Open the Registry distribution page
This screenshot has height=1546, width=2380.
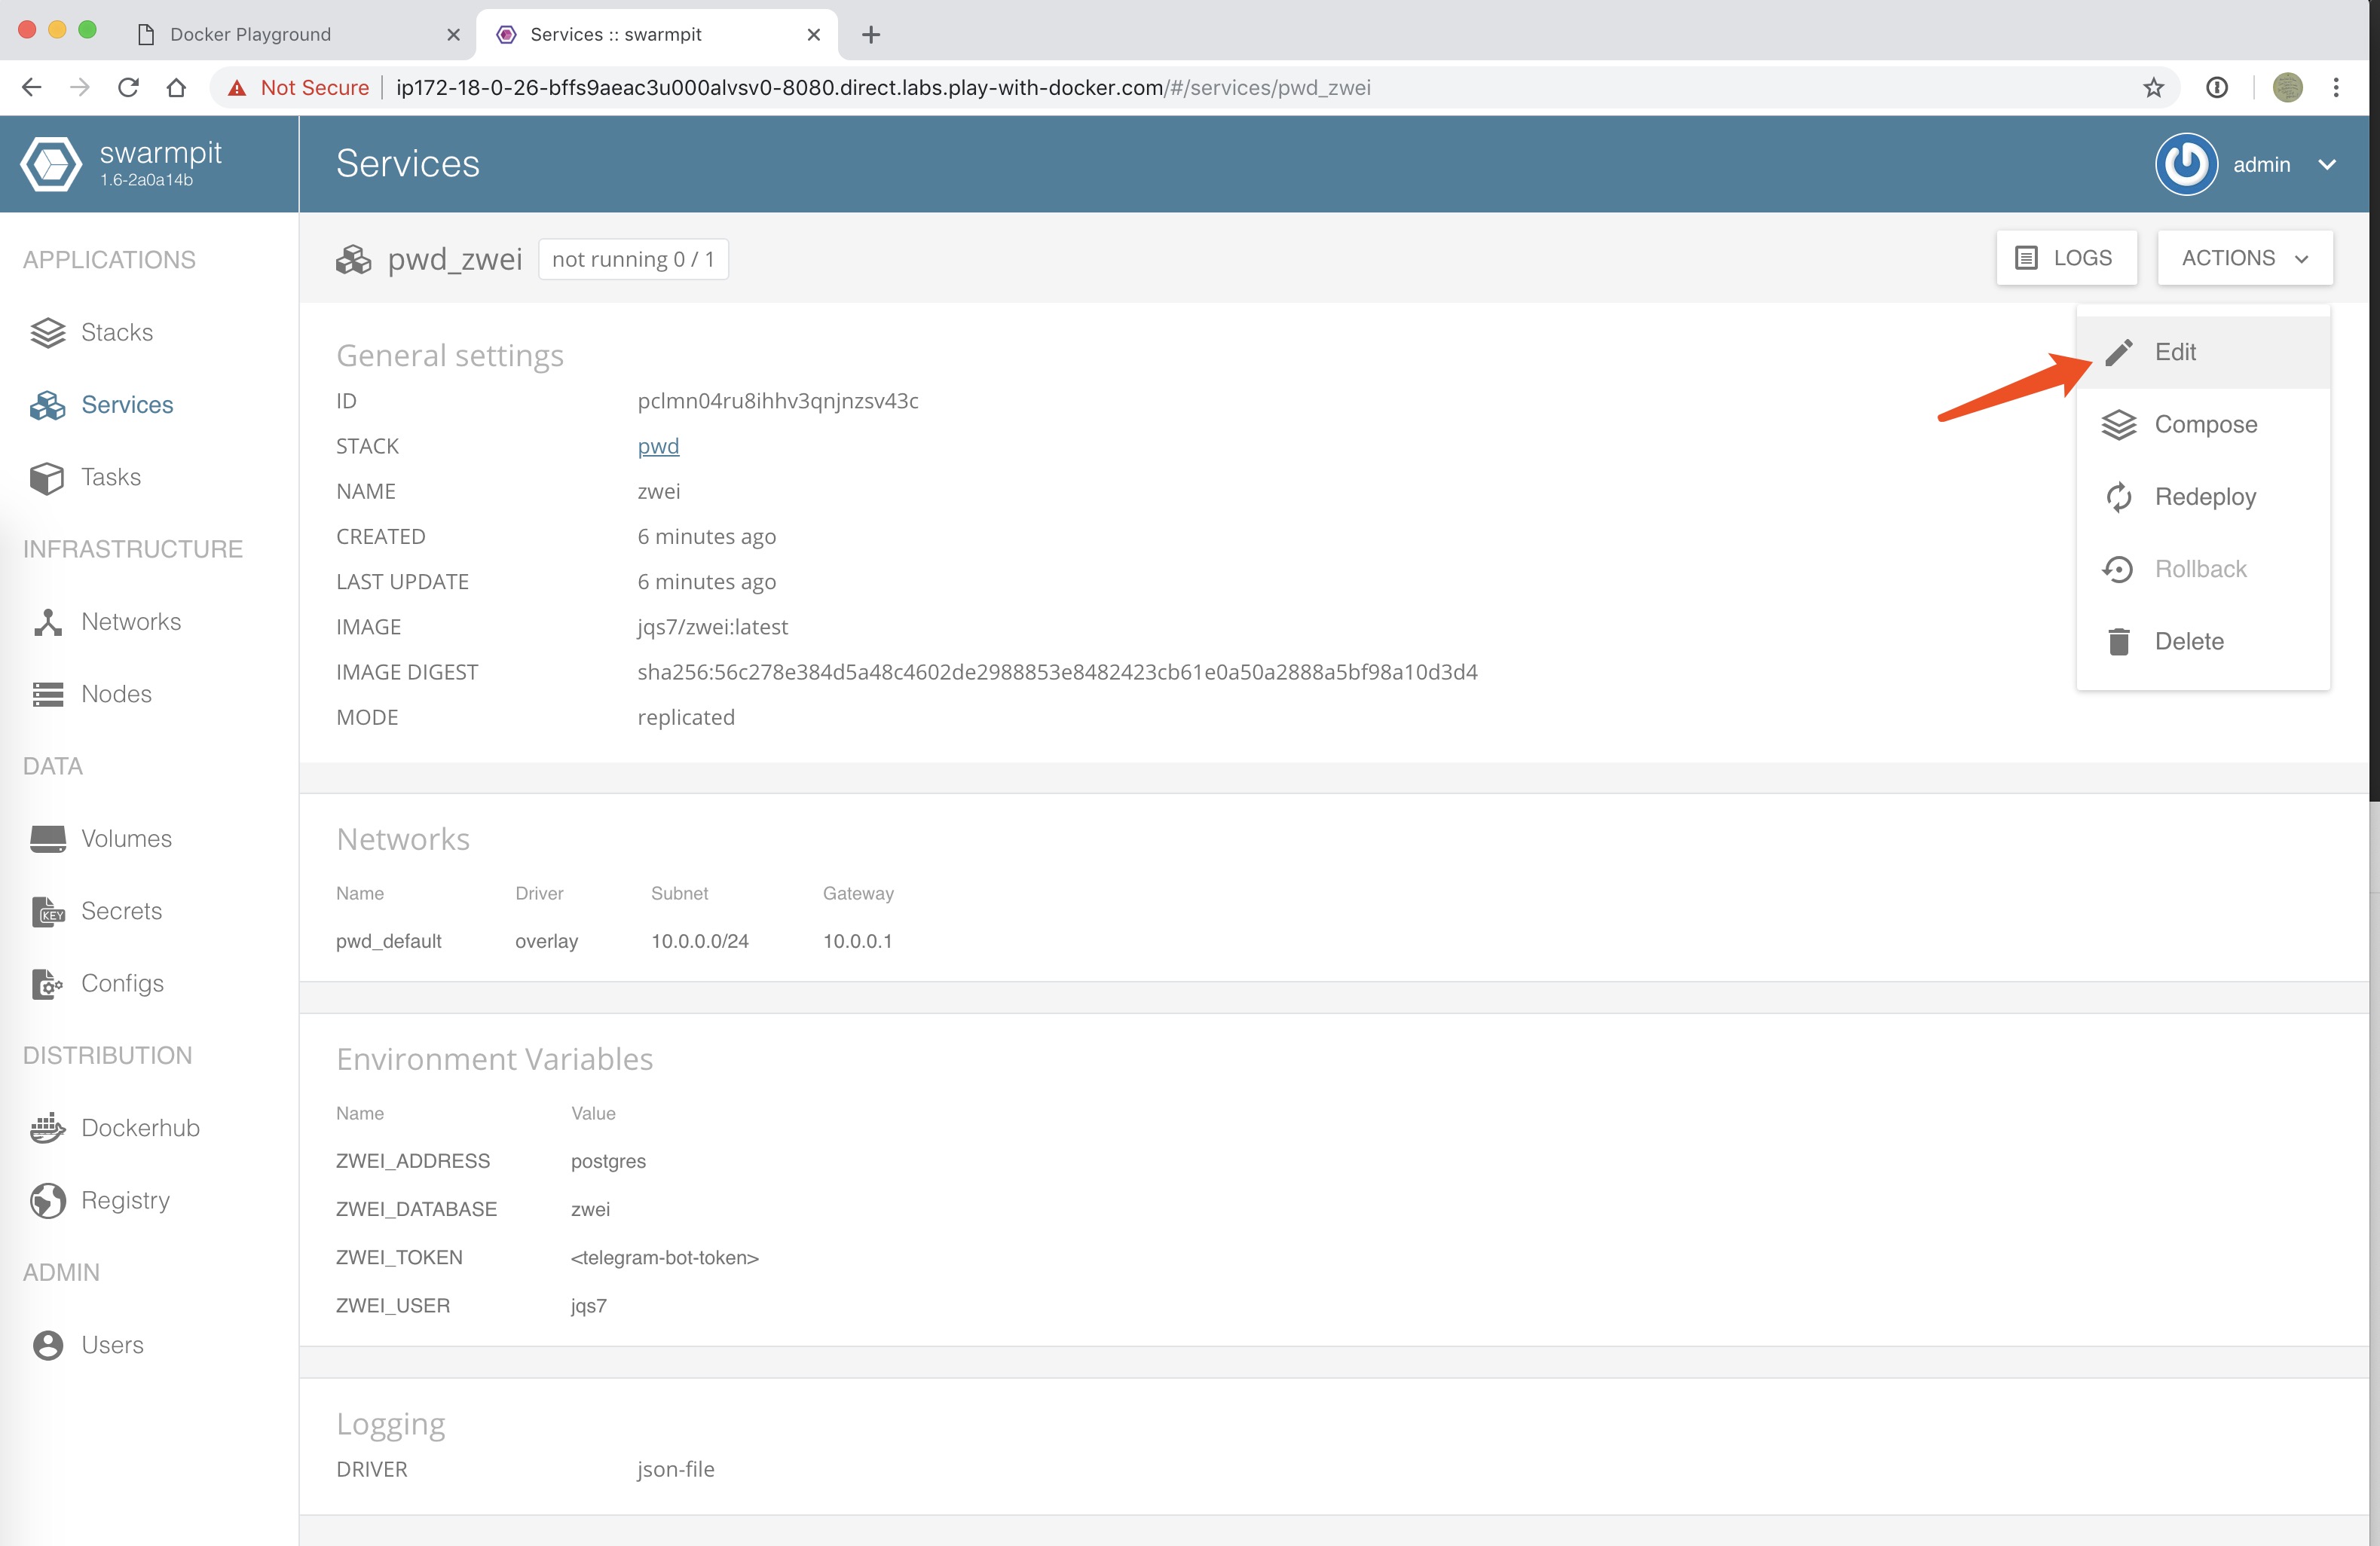point(125,1200)
